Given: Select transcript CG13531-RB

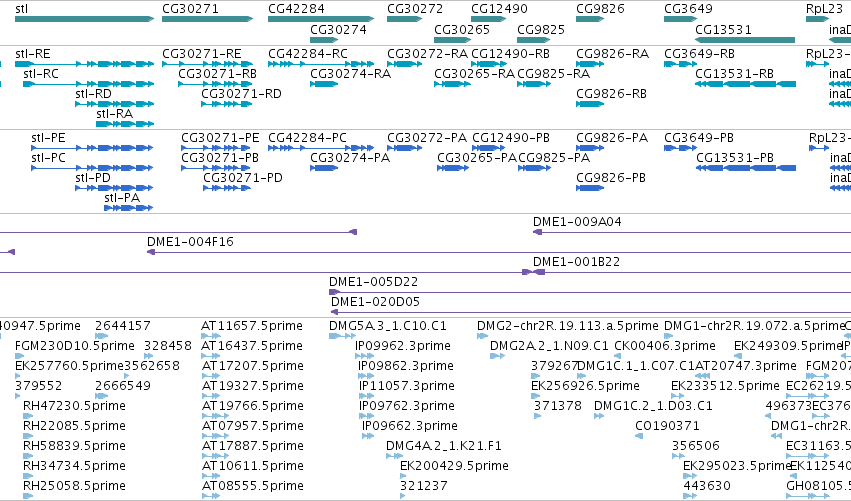Looking at the screenshot, I should (734, 74).
